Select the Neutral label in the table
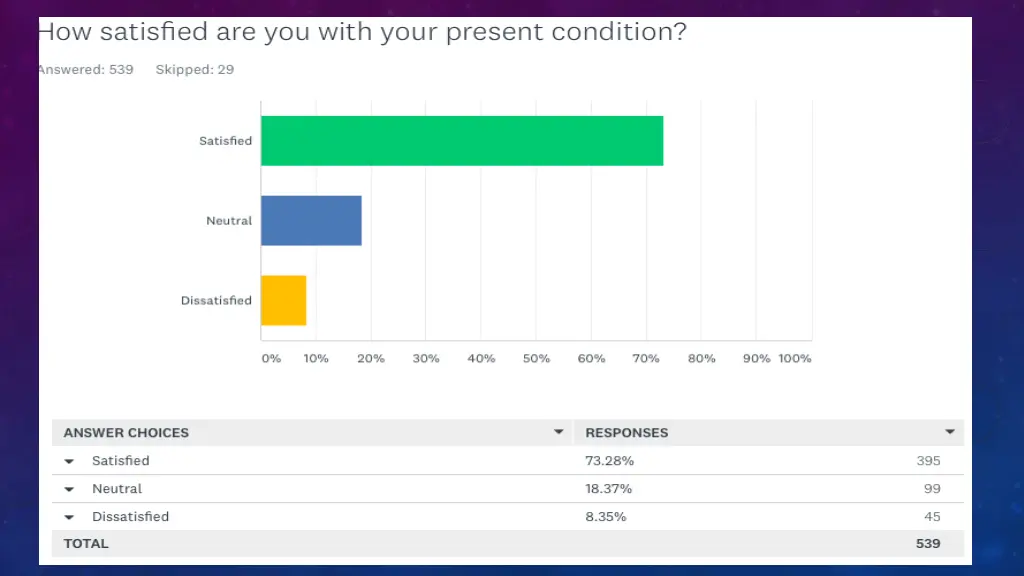 [117, 488]
